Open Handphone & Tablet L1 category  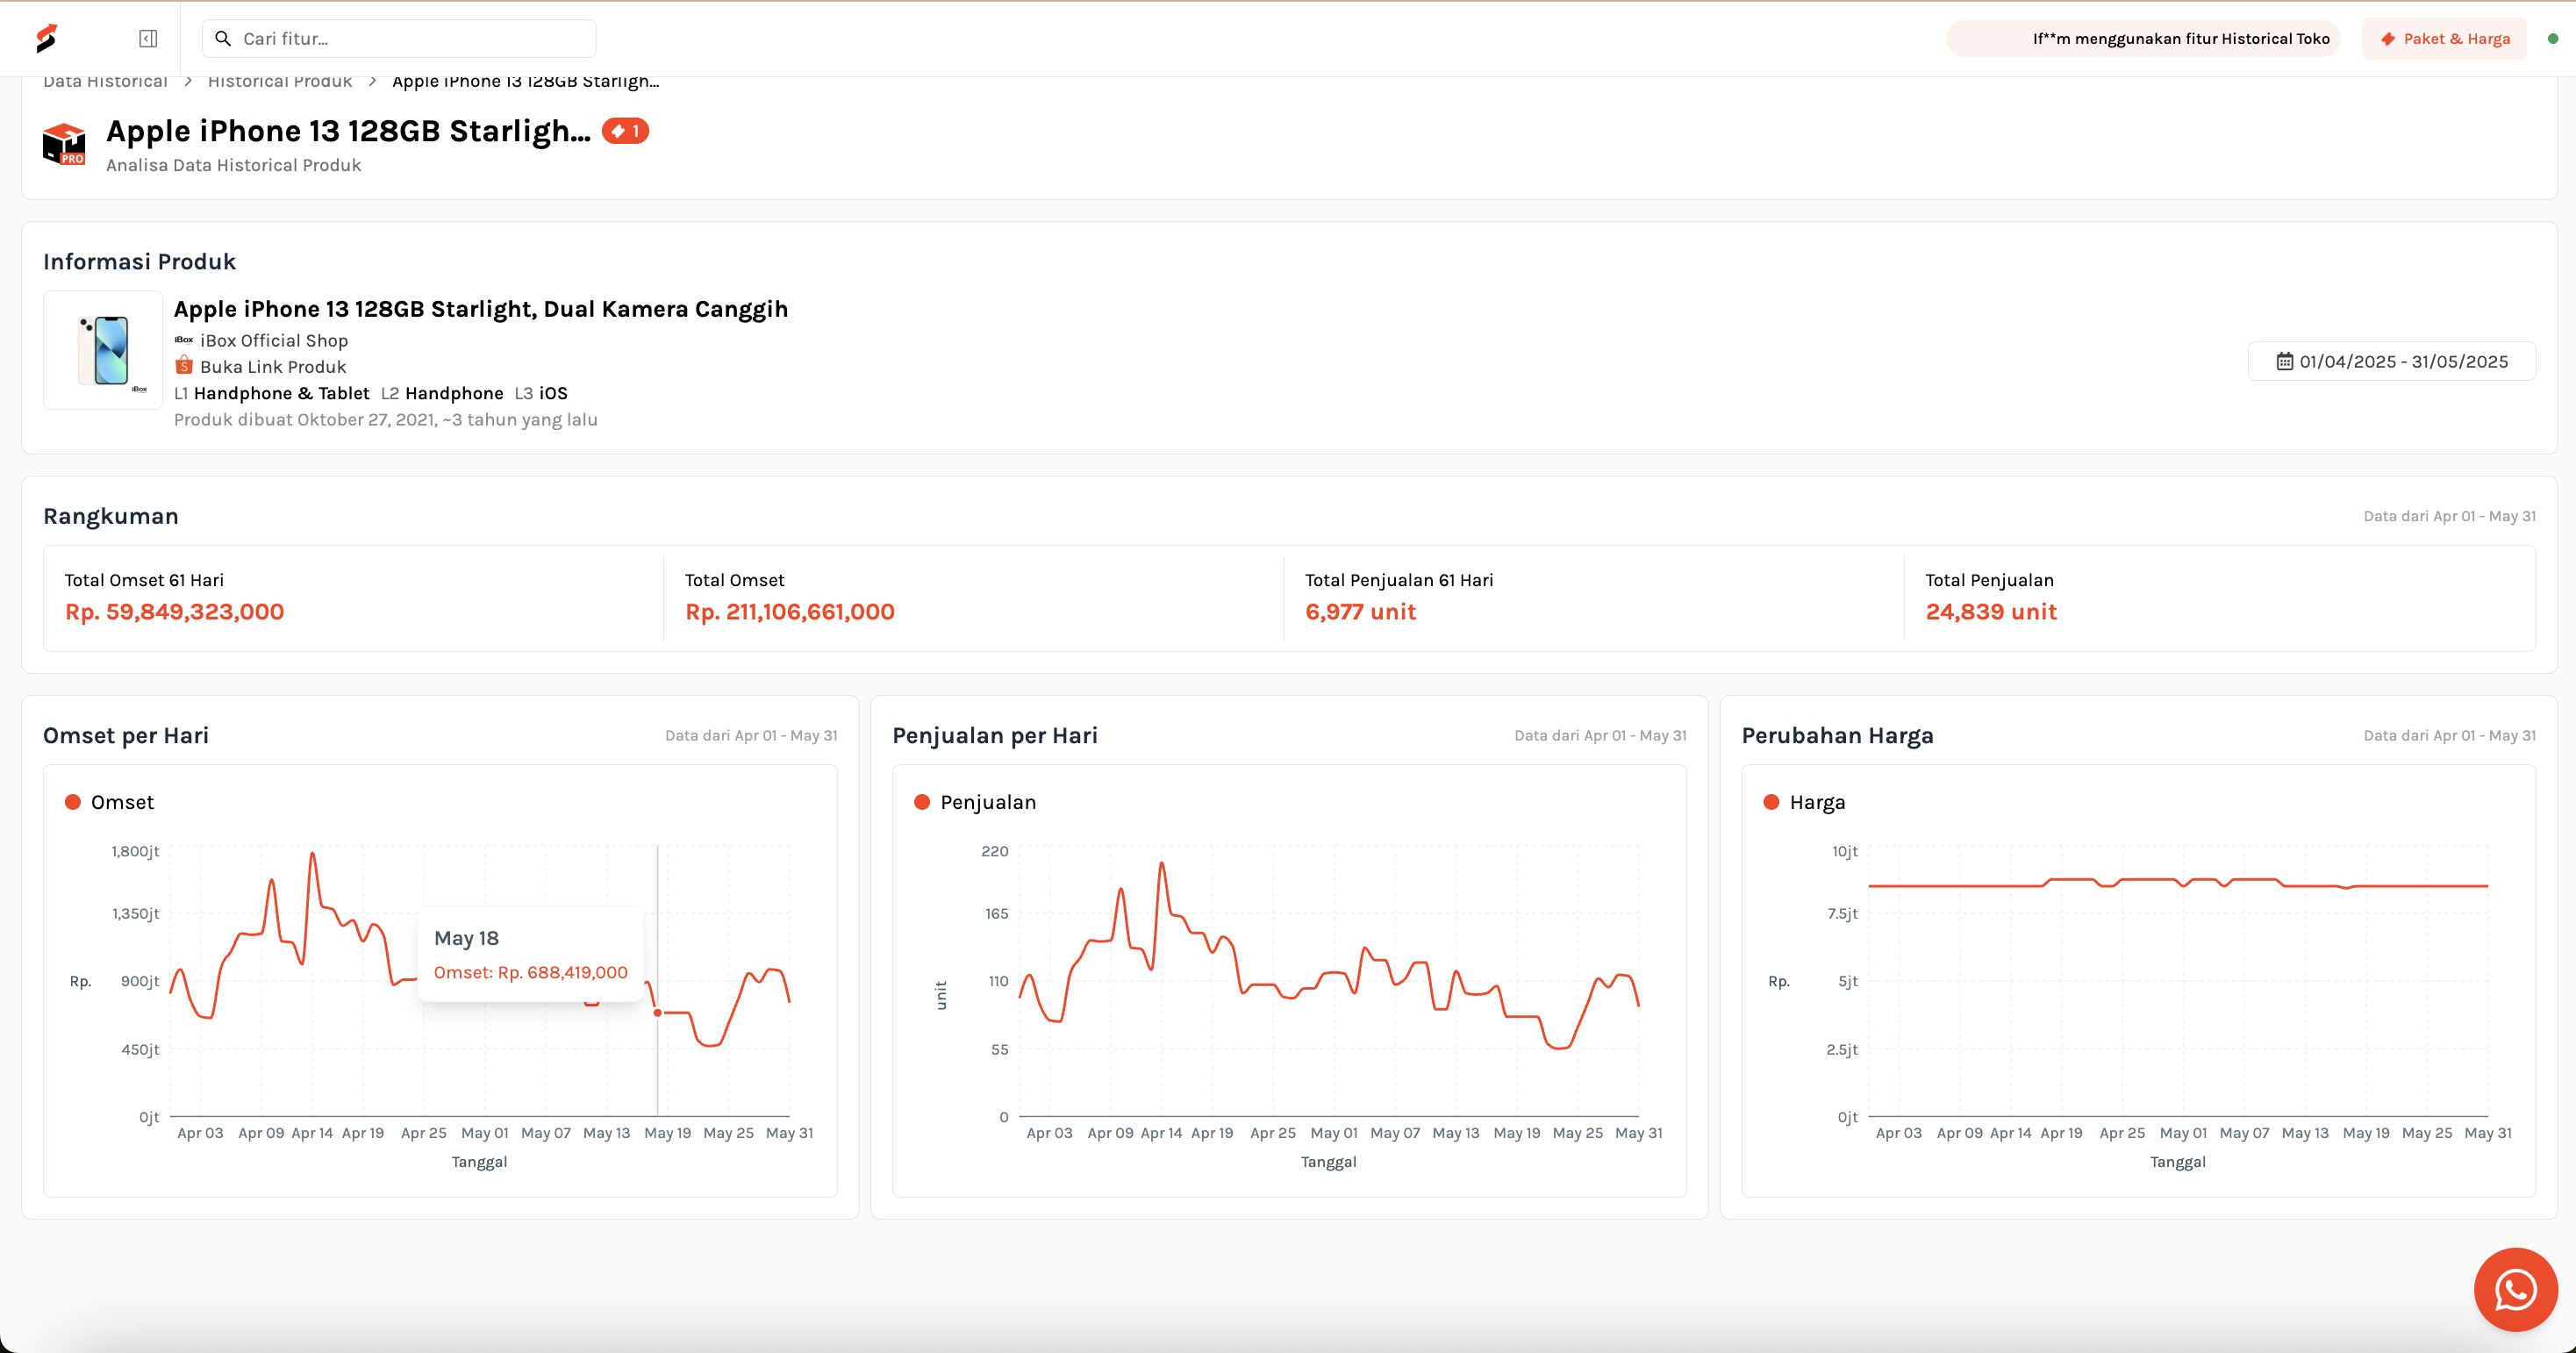(281, 393)
